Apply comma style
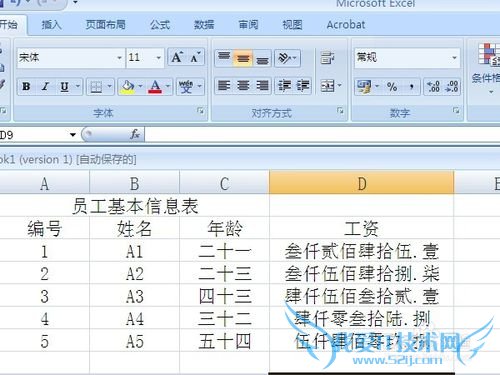Viewport: 500px width, 375px height. pos(412,87)
